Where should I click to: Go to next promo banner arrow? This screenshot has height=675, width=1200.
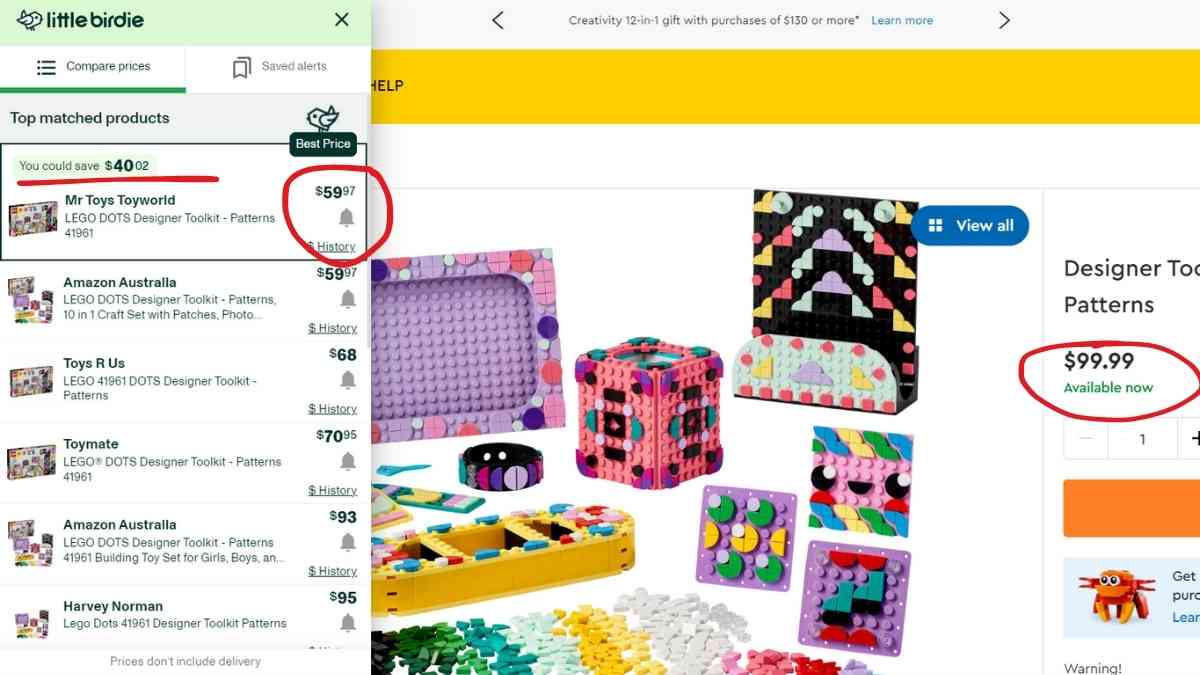tap(1005, 20)
